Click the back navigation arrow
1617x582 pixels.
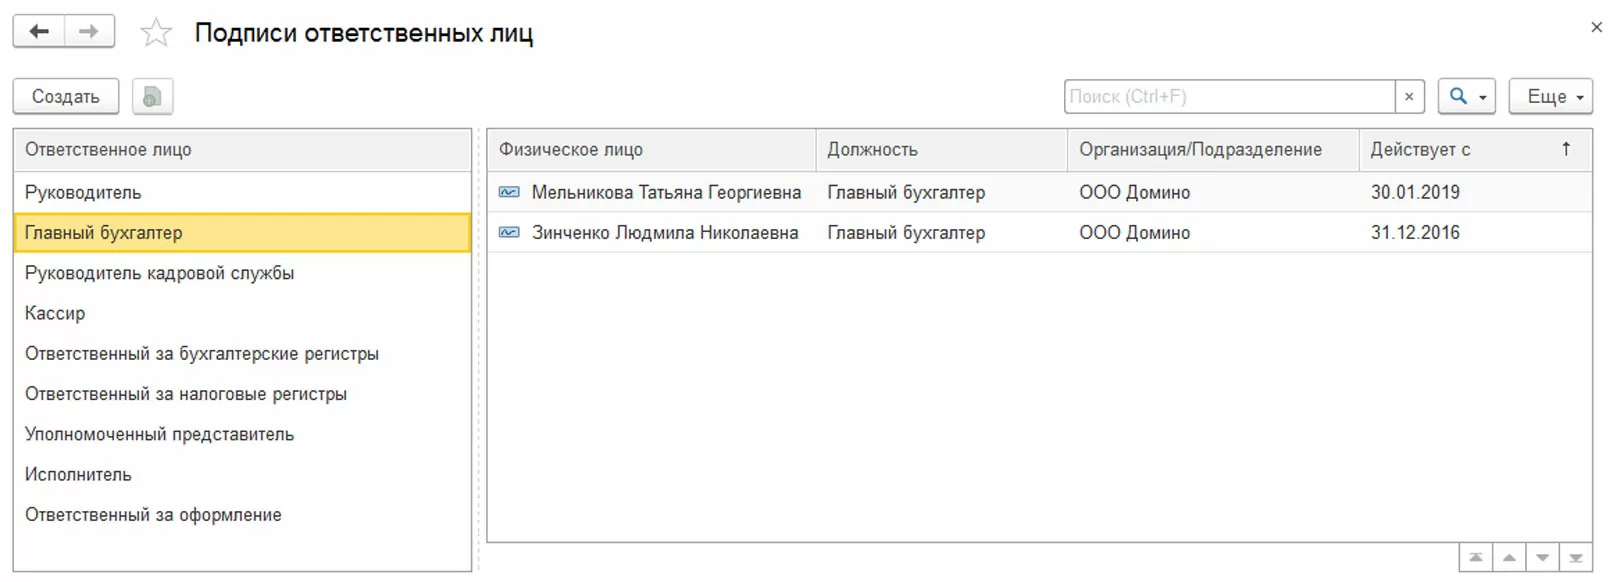pos(39,32)
